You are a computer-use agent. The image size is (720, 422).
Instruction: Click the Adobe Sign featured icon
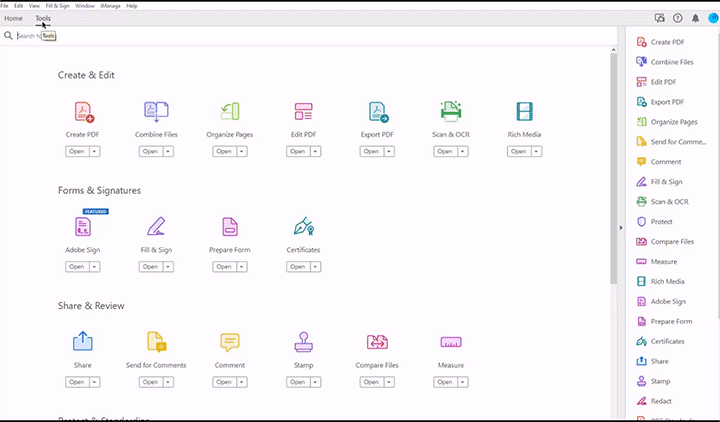(83, 227)
